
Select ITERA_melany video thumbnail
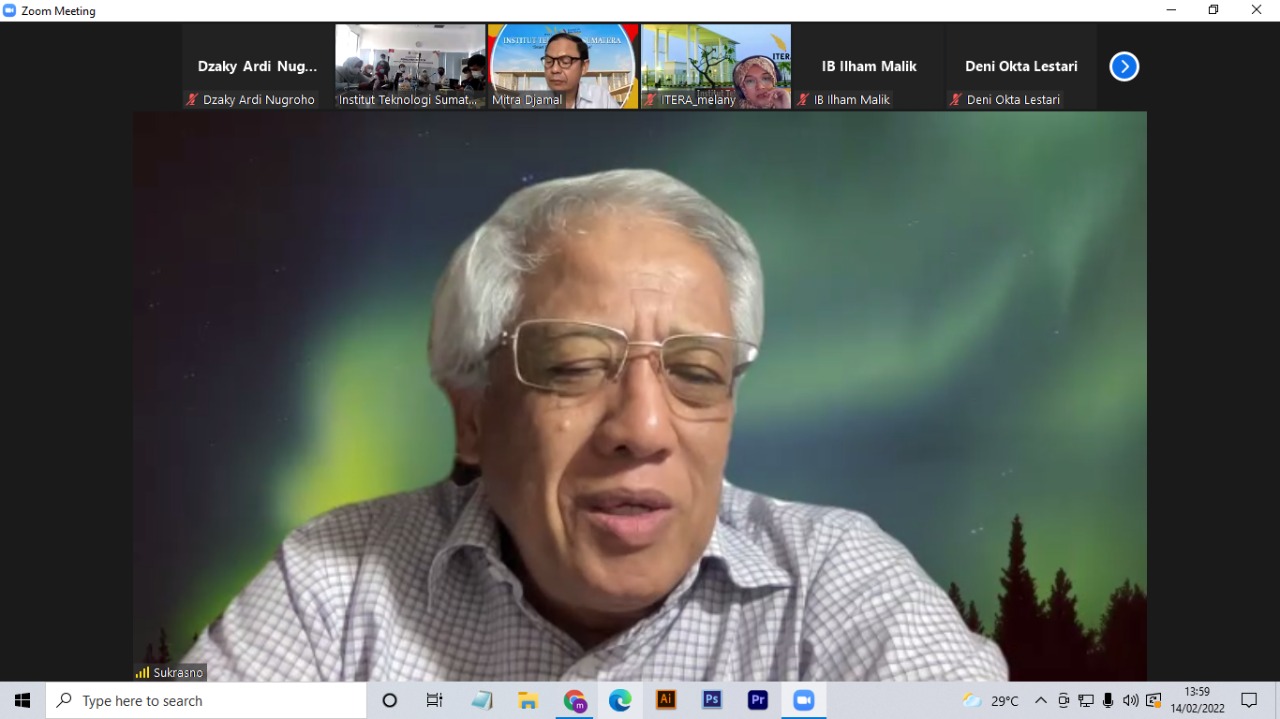[x=716, y=66]
